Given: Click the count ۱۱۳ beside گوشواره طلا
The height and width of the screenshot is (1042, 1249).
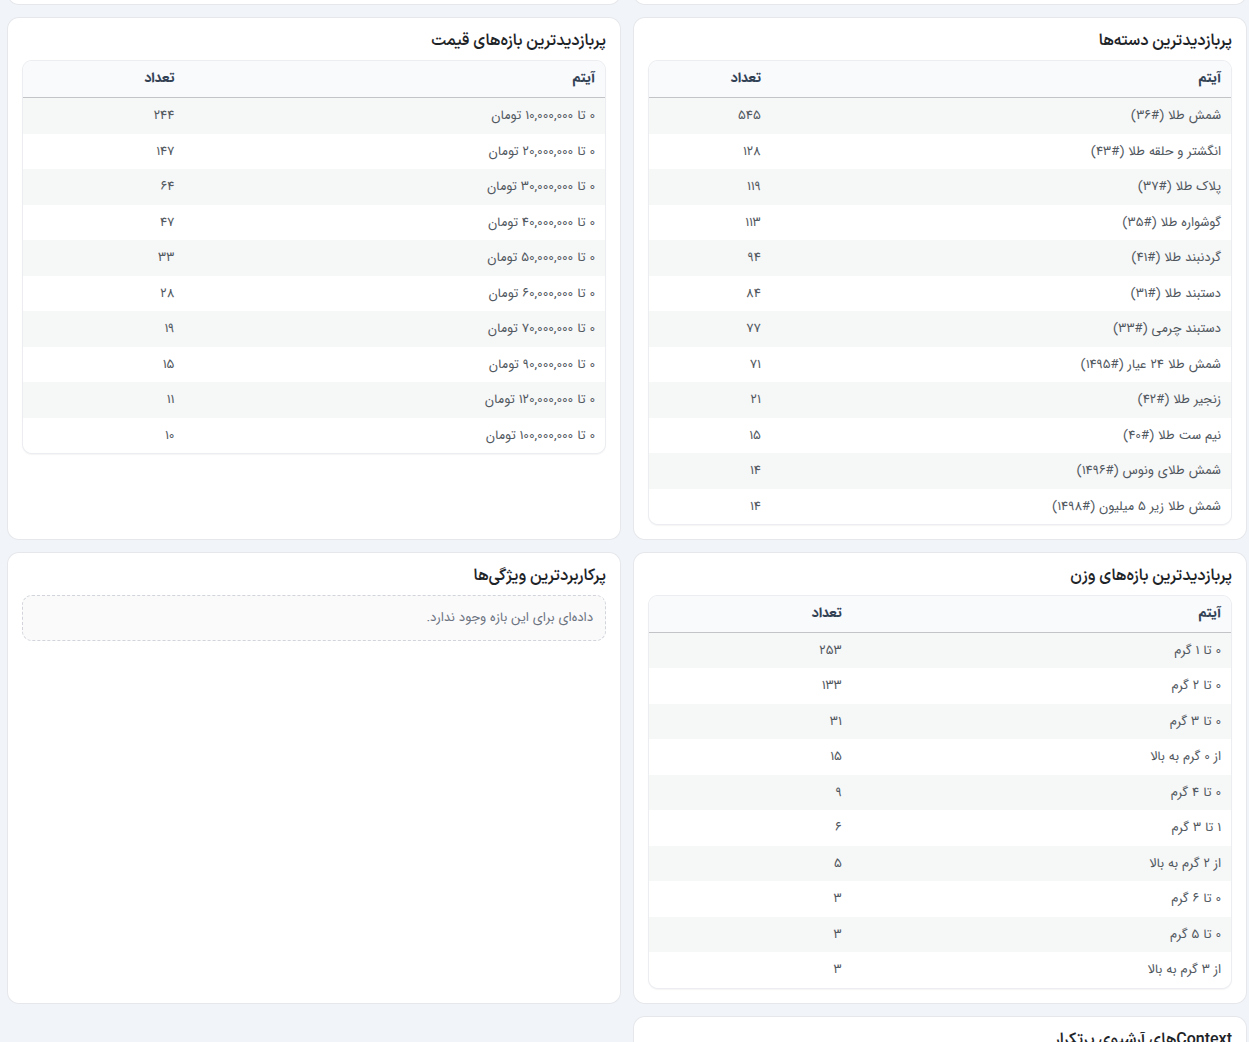Looking at the screenshot, I should tap(753, 222).
